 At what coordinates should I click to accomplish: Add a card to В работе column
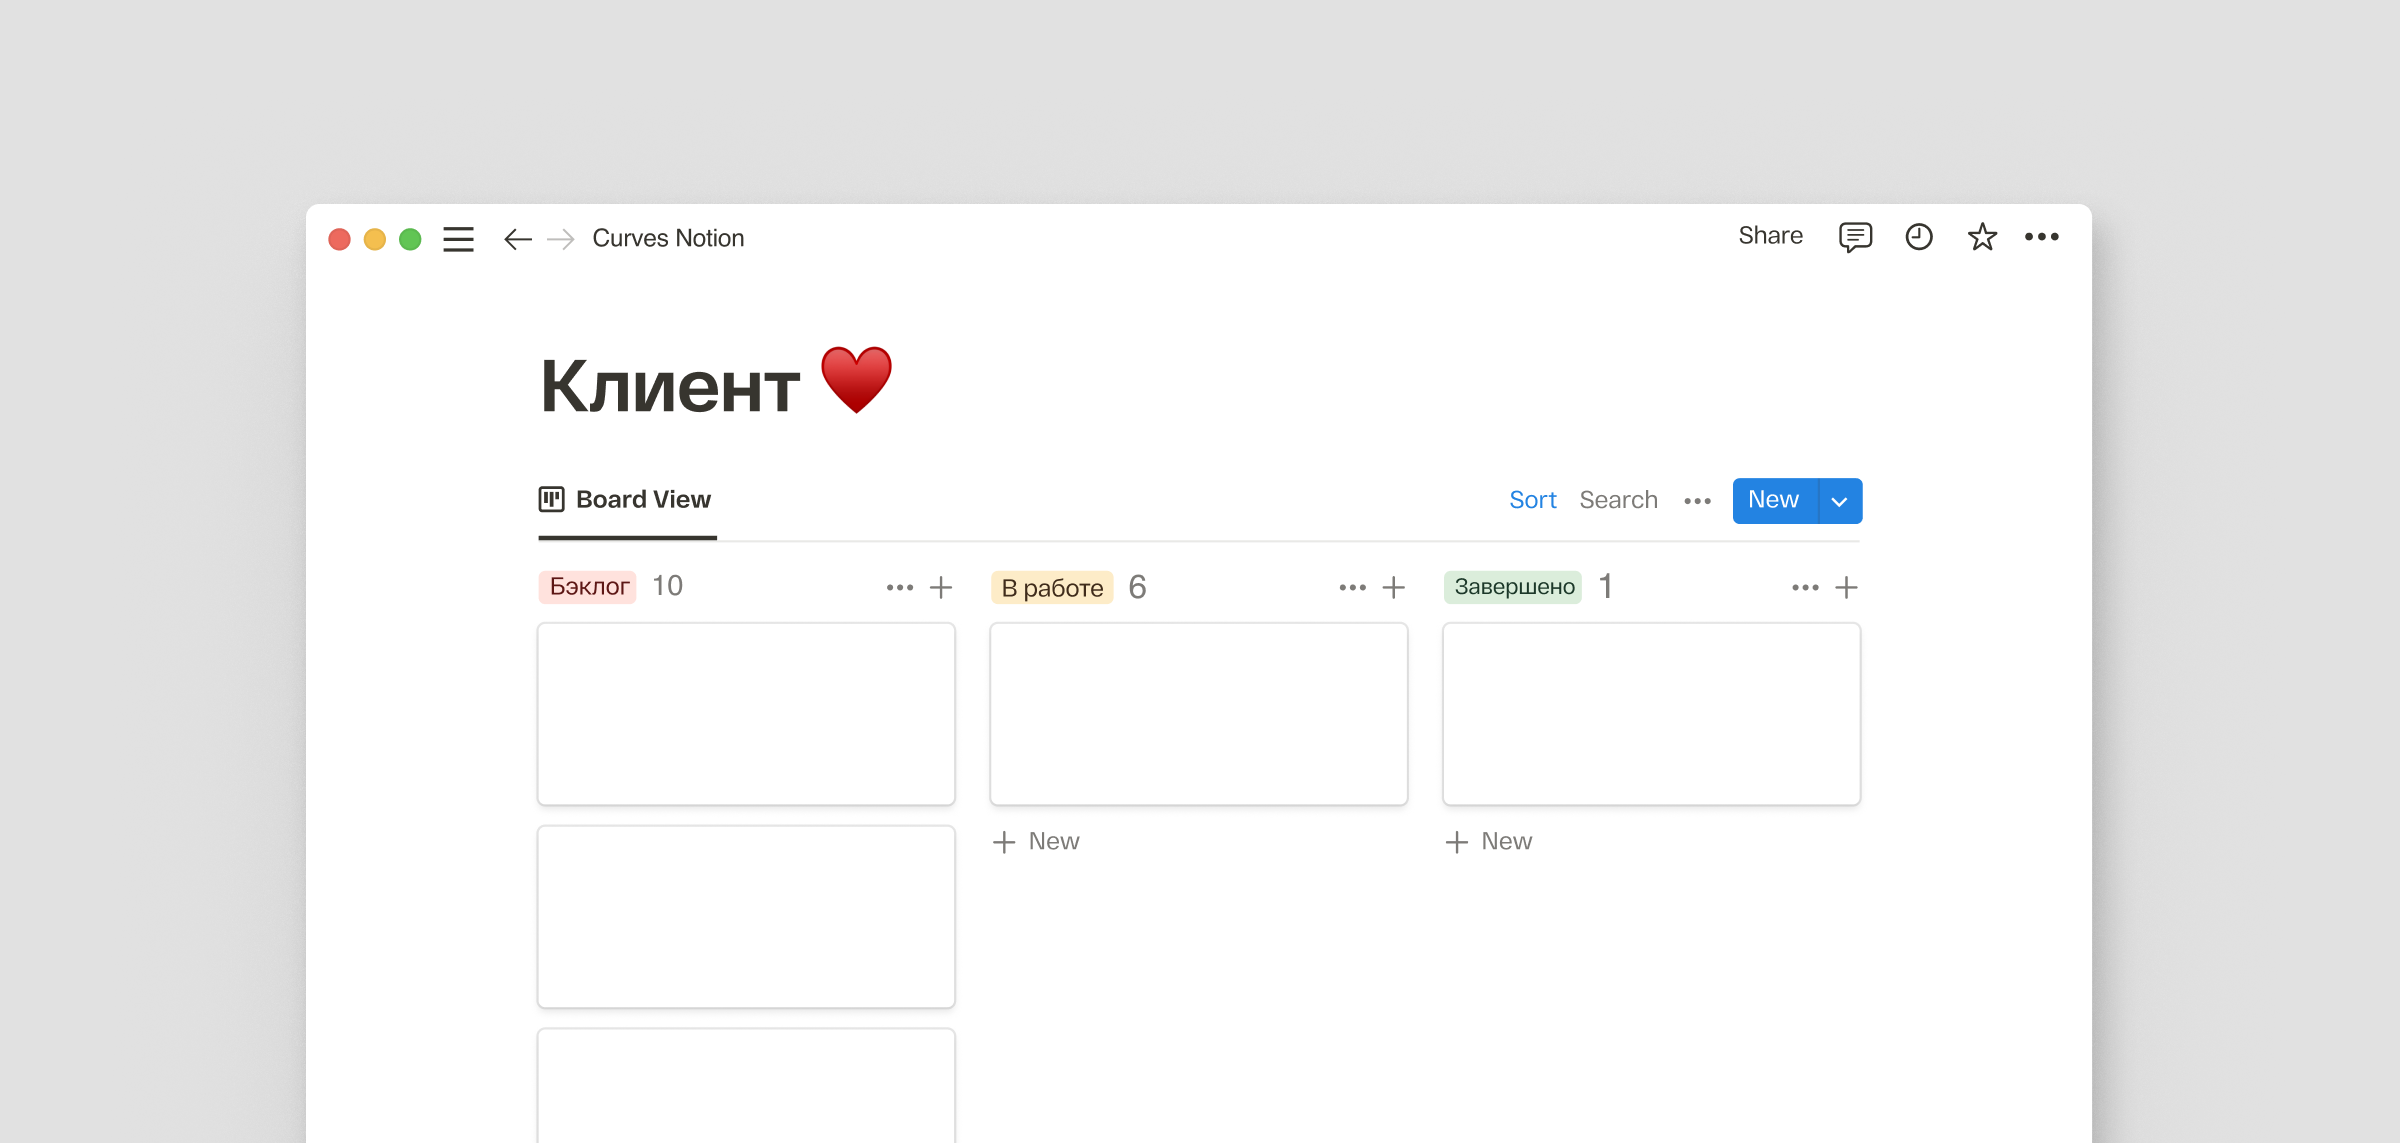tap(1393, 587)
